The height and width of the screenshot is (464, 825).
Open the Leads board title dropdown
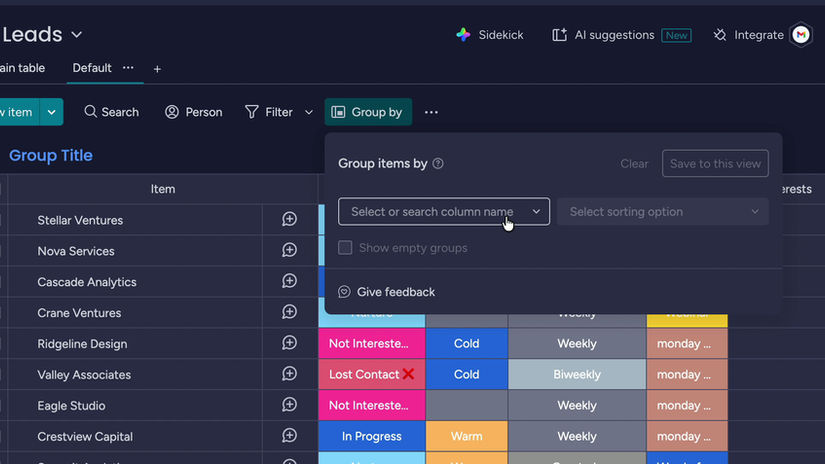77,35
